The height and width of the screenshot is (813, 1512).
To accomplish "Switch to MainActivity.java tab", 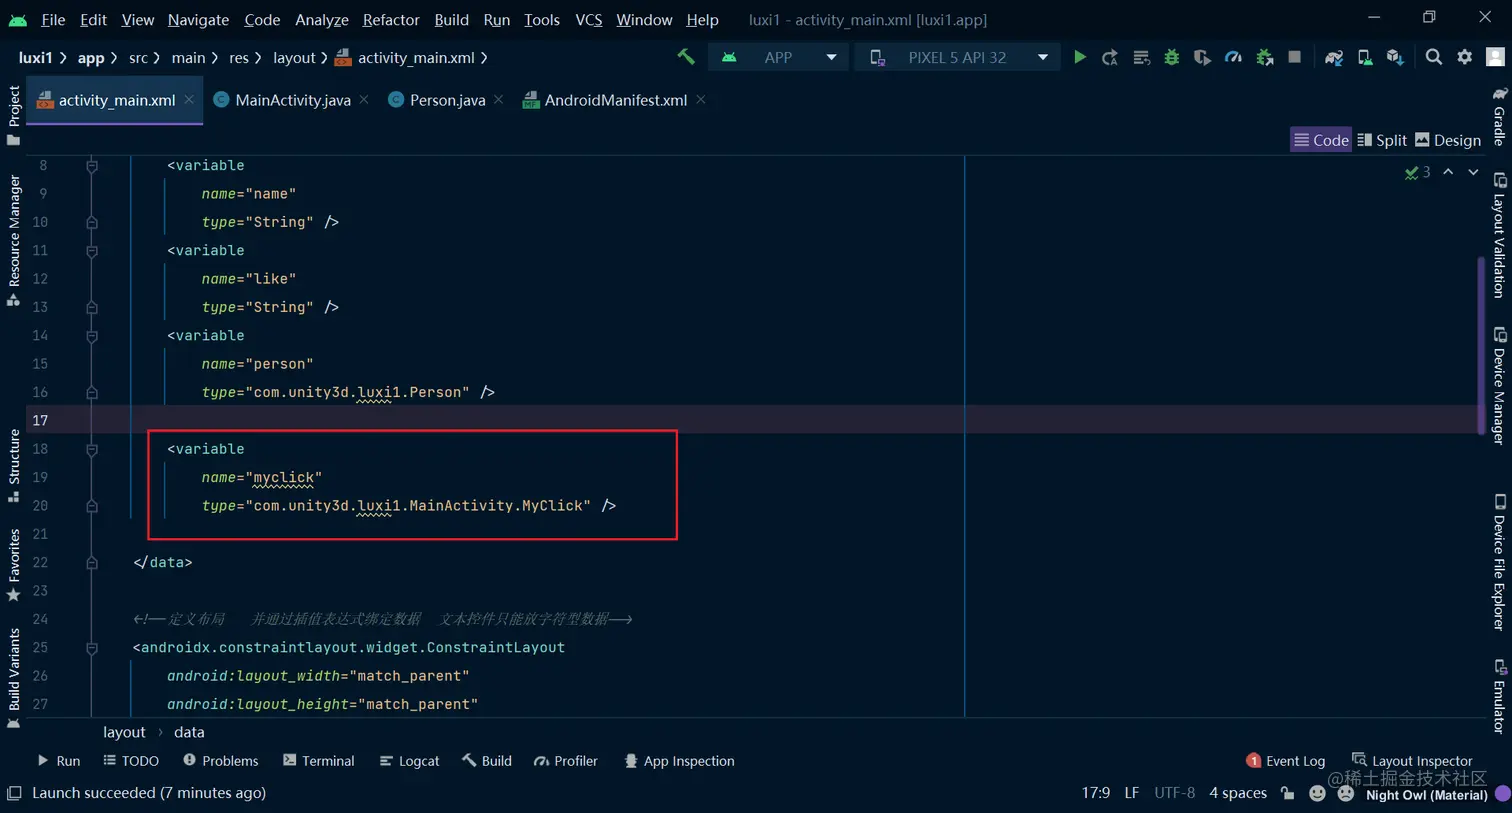I will [x=292, y=100].
